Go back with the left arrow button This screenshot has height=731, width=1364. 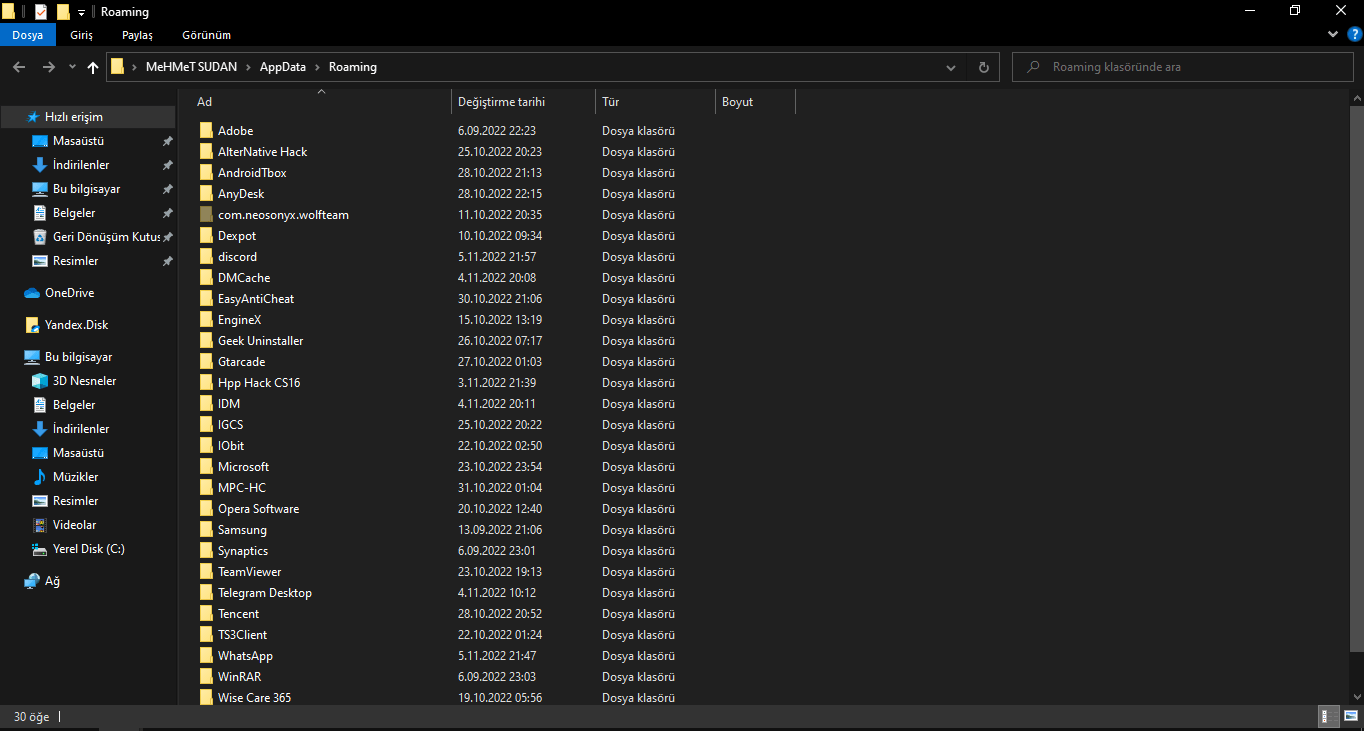tap(19, 67)
